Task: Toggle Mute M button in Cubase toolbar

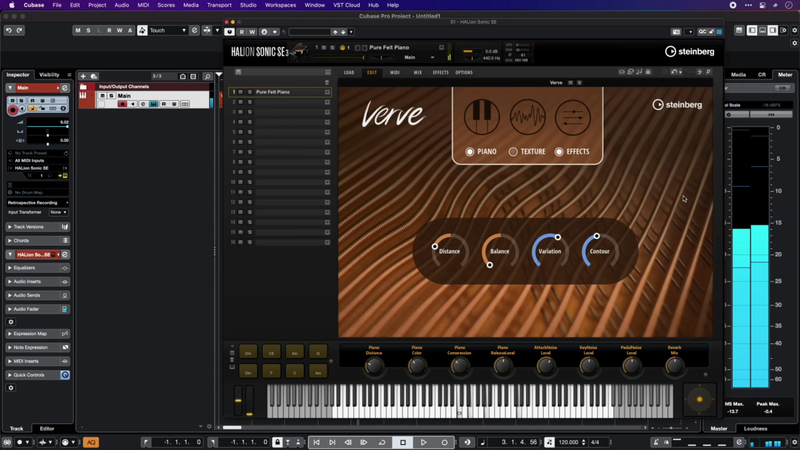Action: click(x=78, y=31)
